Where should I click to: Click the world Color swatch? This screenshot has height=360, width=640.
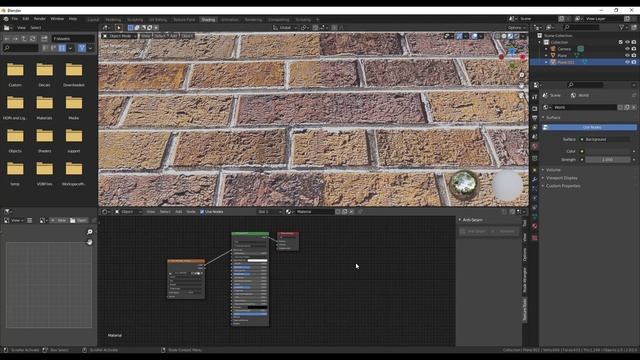coord(608,151)
